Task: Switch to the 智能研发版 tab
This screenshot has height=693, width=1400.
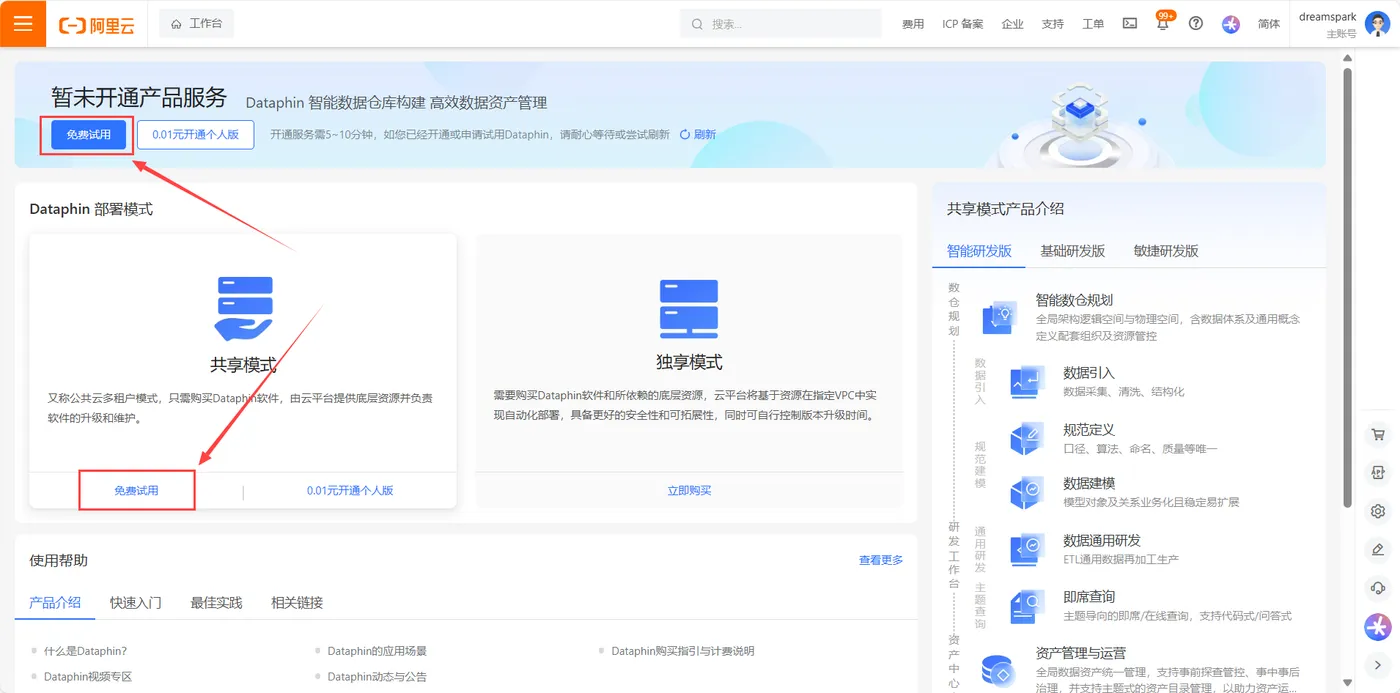Action: point(979,251)
